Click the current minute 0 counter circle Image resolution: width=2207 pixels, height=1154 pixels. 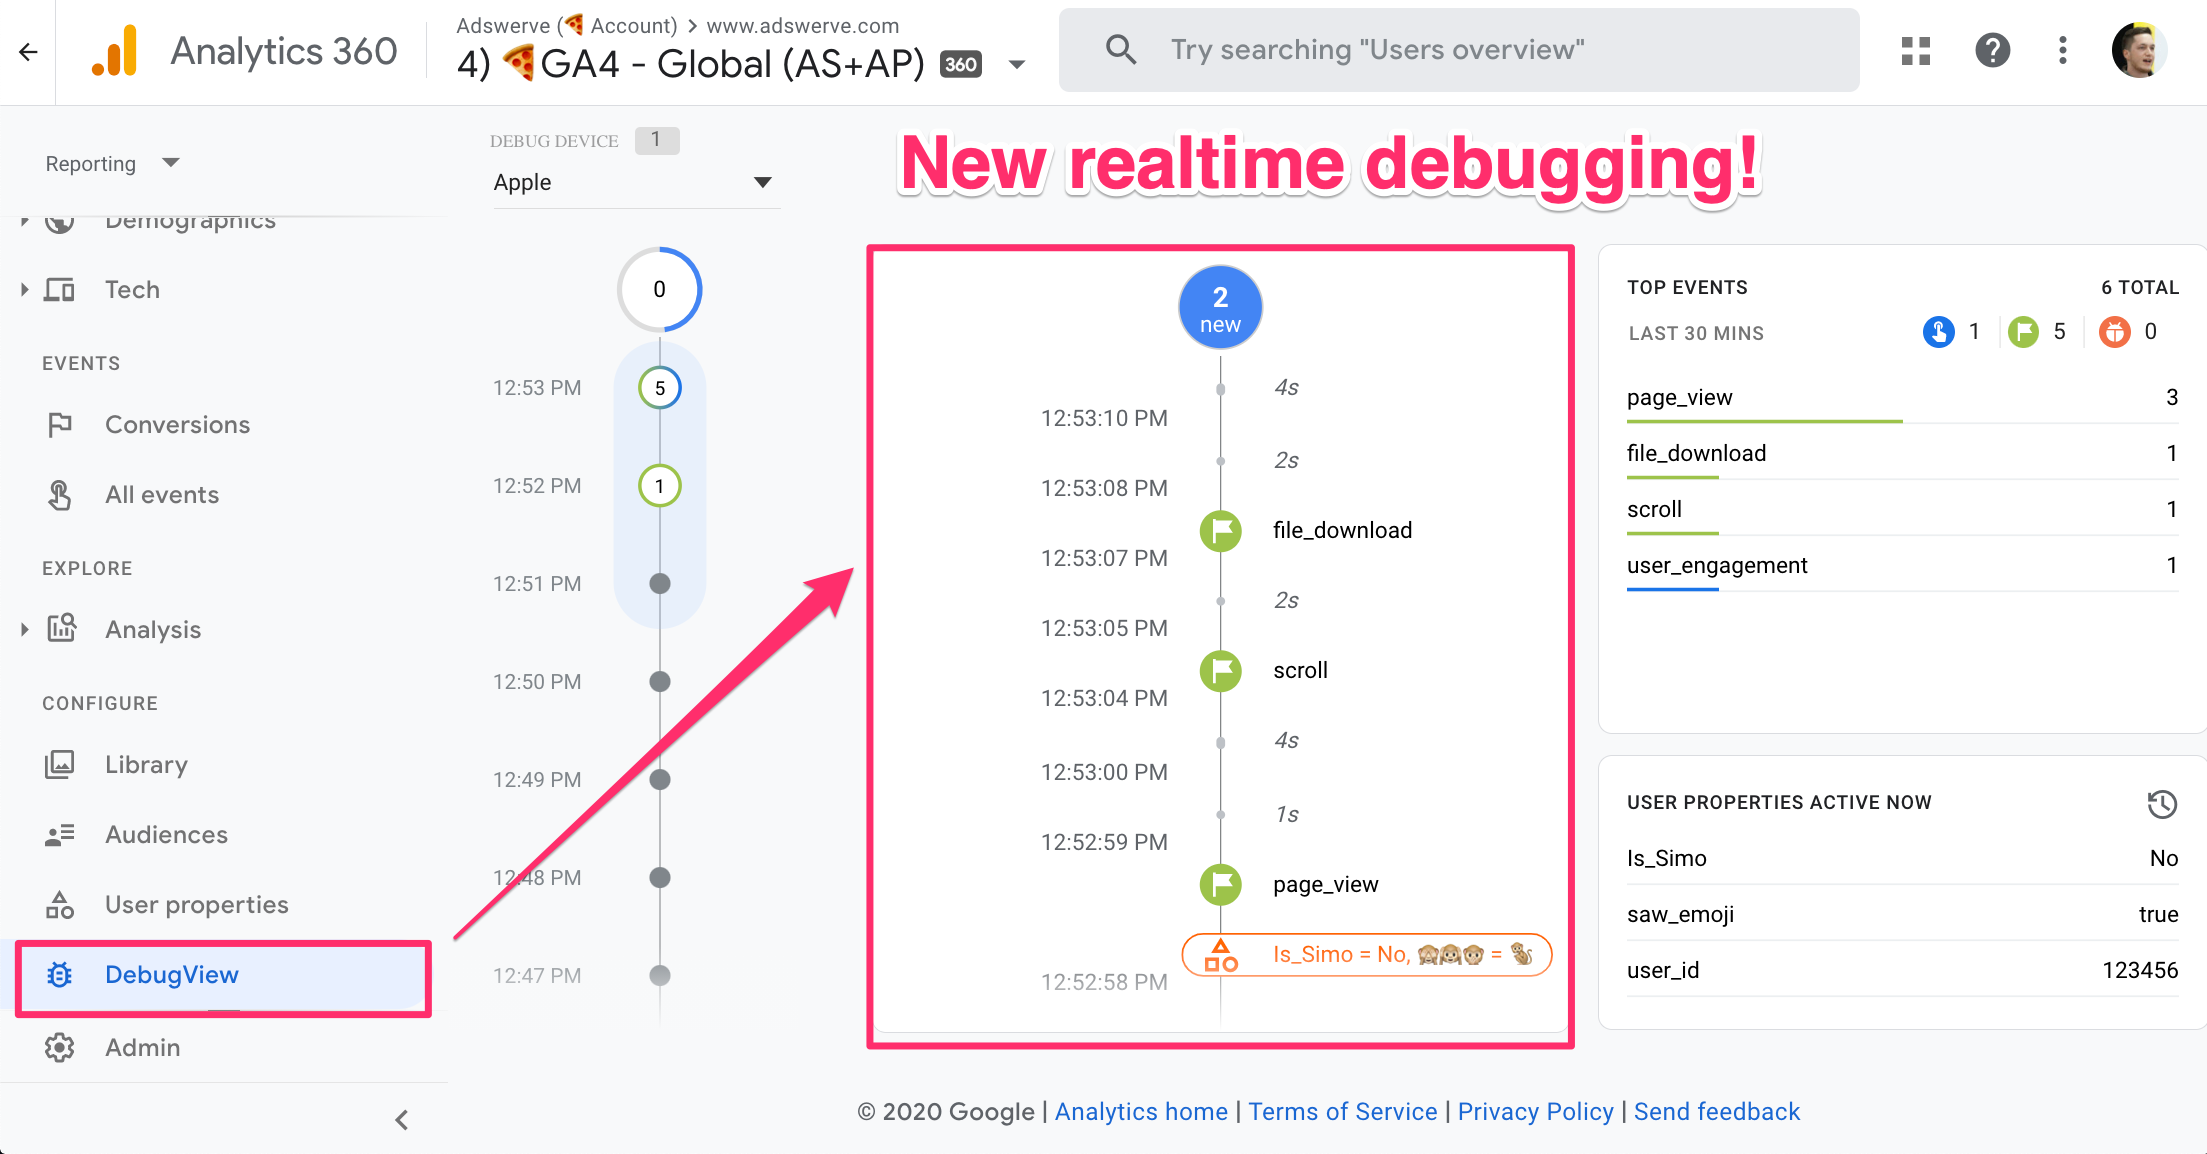point(659,289)
